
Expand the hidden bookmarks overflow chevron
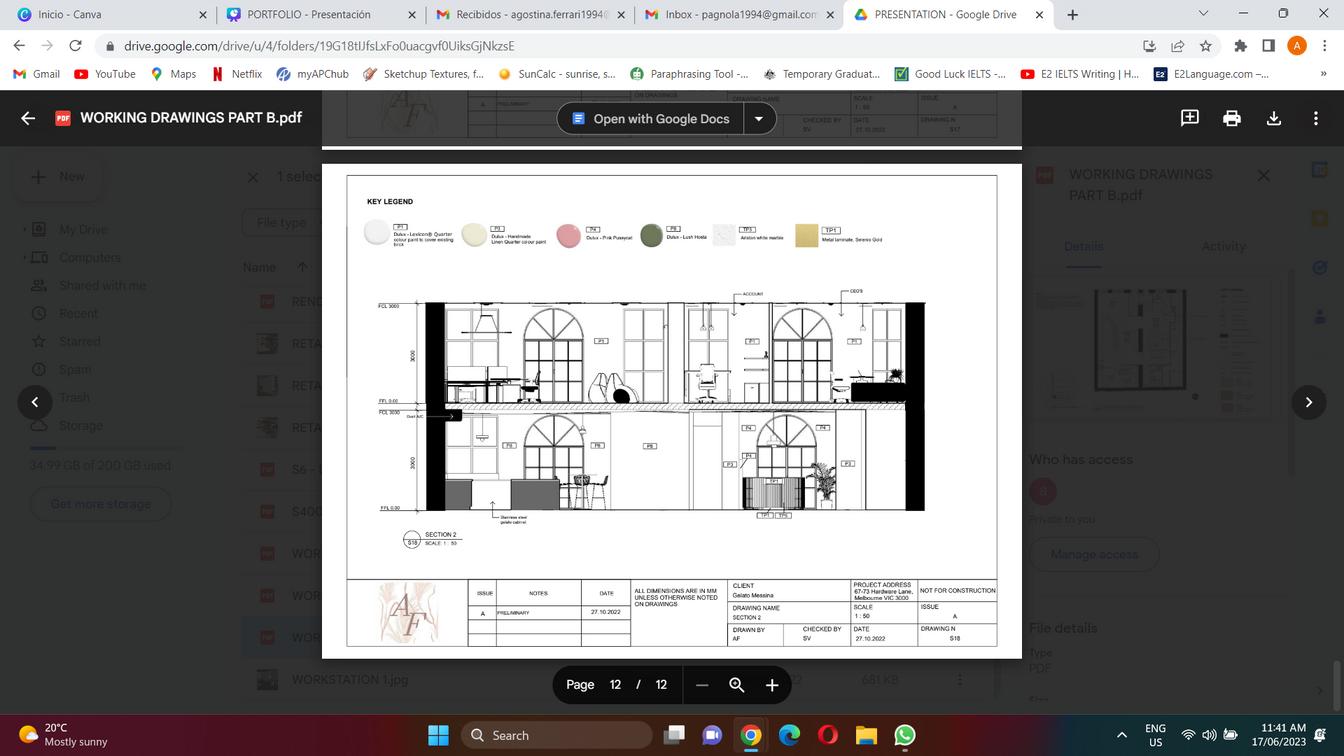coord(1324,74)
